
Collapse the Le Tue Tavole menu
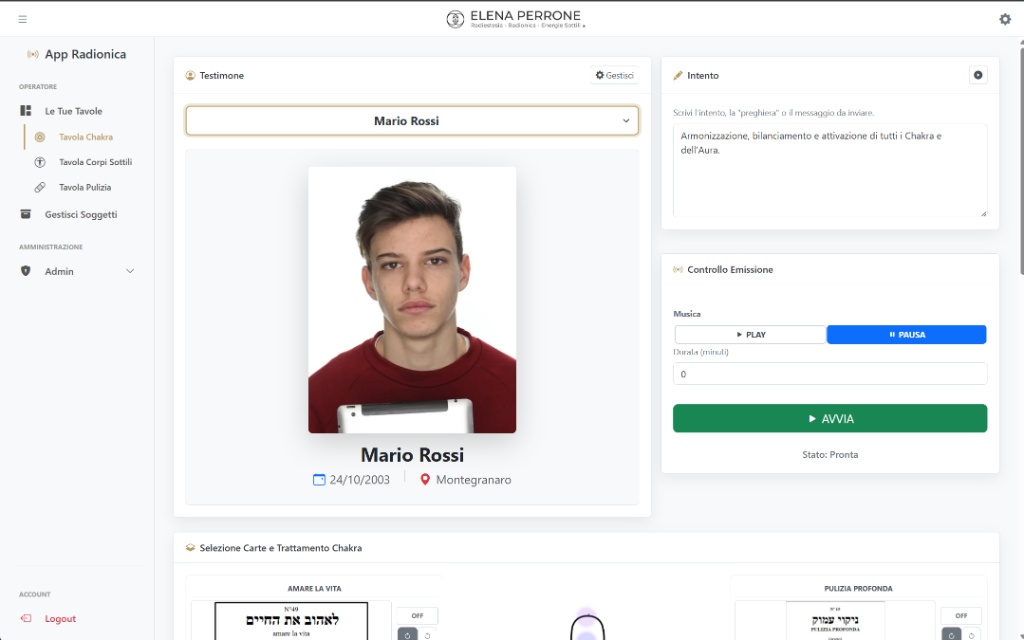pyautogui.click(x=73, y=111)
